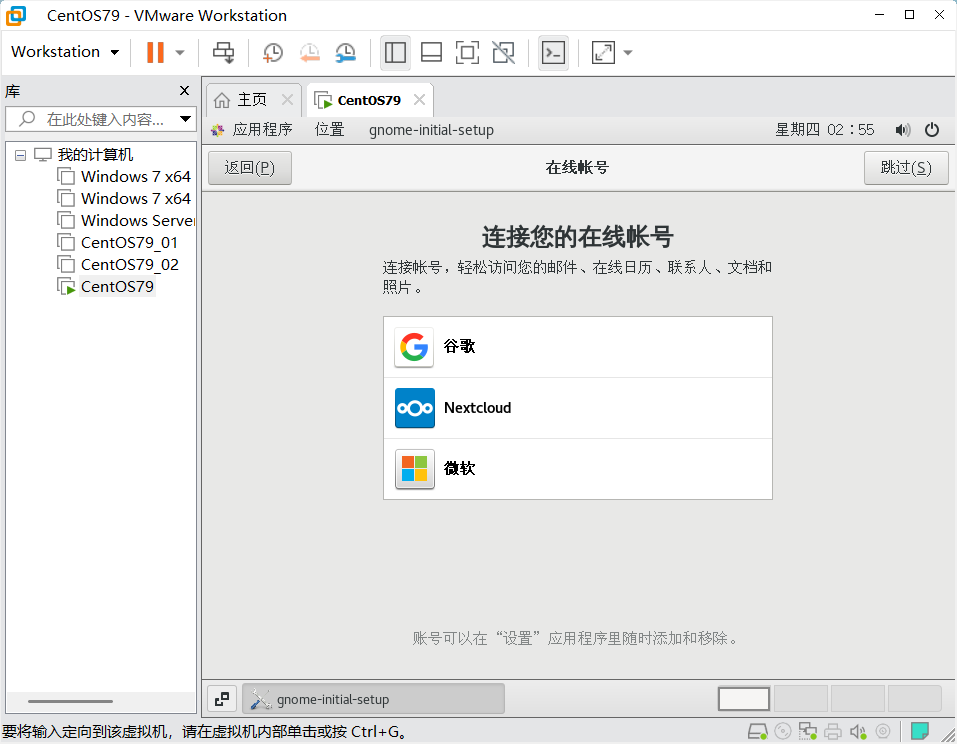Click the library horizontal scrollbar
This screenshot has height=744, width=957.
click(x=70, y=701)
